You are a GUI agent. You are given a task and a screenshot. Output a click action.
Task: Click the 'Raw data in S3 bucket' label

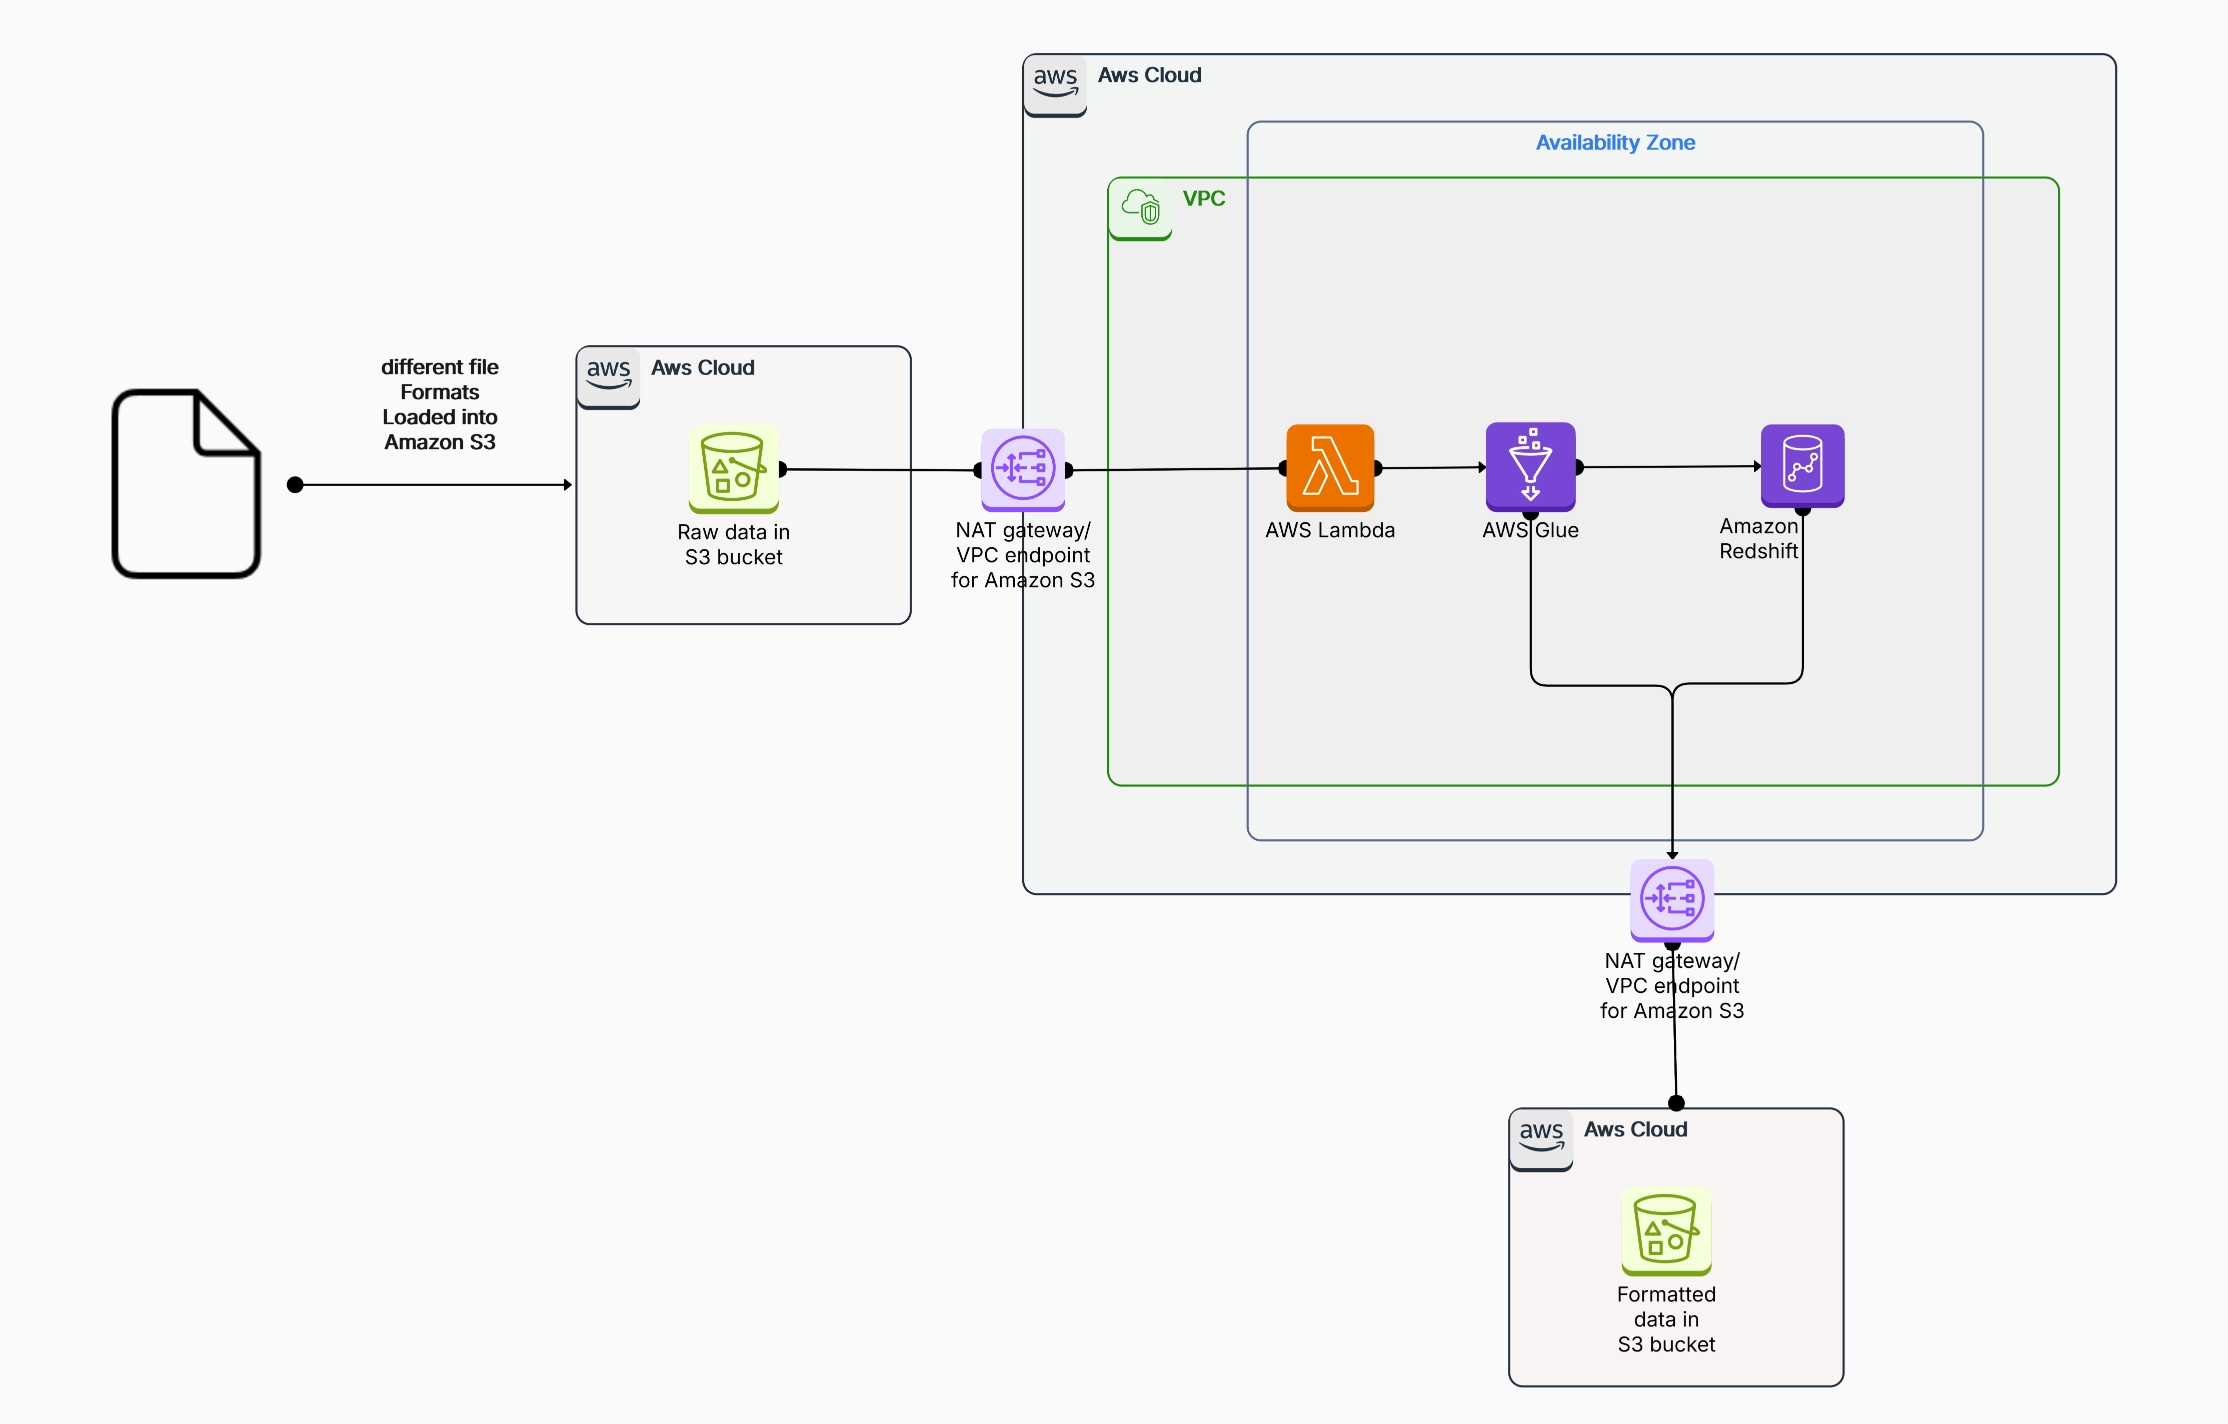734,544
